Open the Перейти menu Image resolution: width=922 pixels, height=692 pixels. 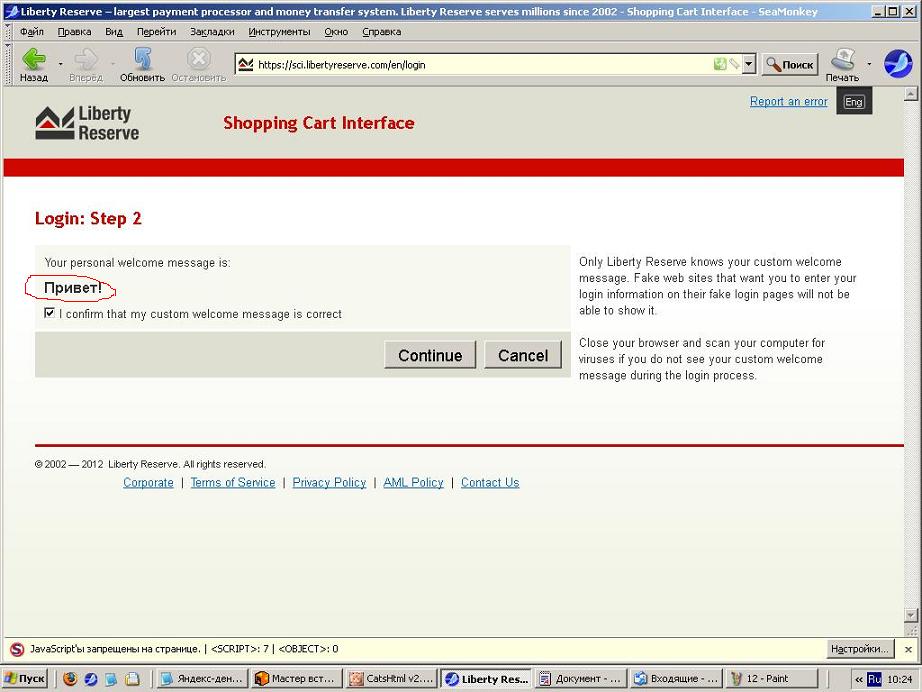pyautogui.click(x=156, y=32)
